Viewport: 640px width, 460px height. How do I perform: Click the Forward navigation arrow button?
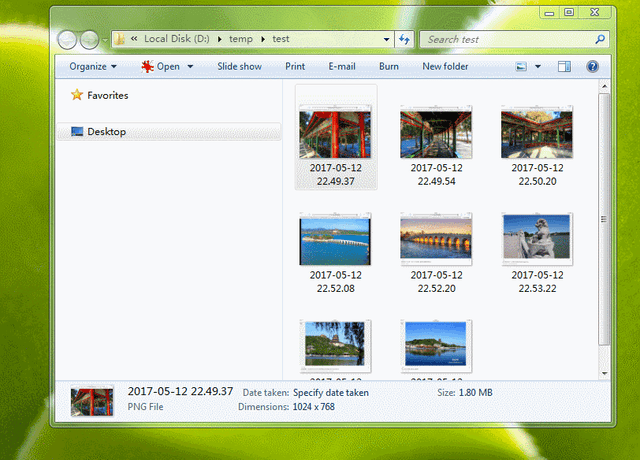click(x=89, y=40)
